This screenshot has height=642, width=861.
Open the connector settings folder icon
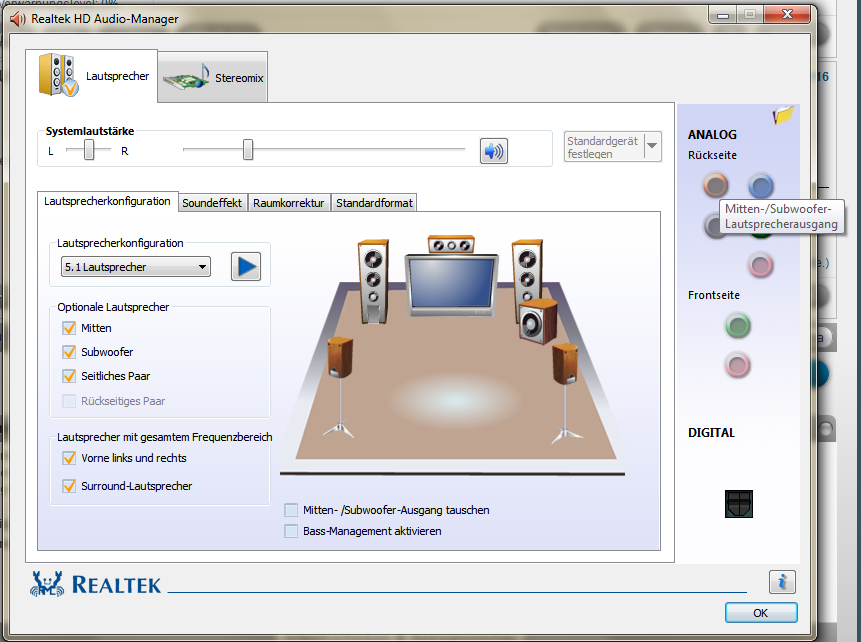coord(782,115)
